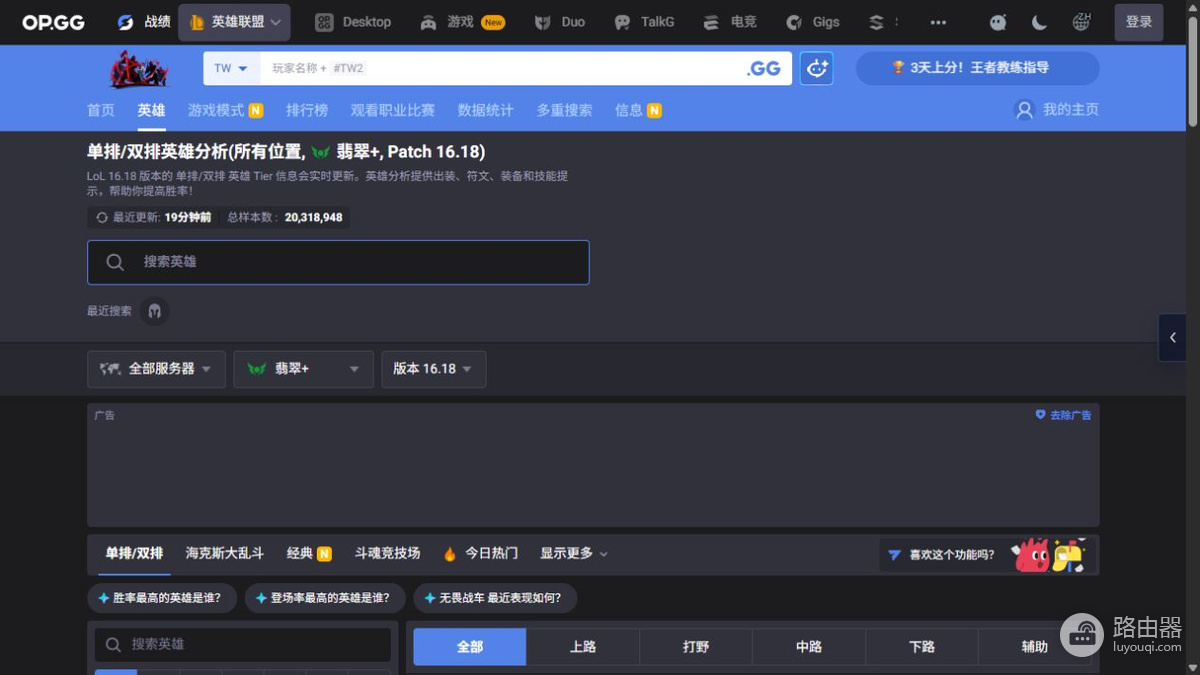Image resolution: width=1200 pixels, height=675 pixels.
Task: Go to Duo page
Action: [x=559, y=22]
